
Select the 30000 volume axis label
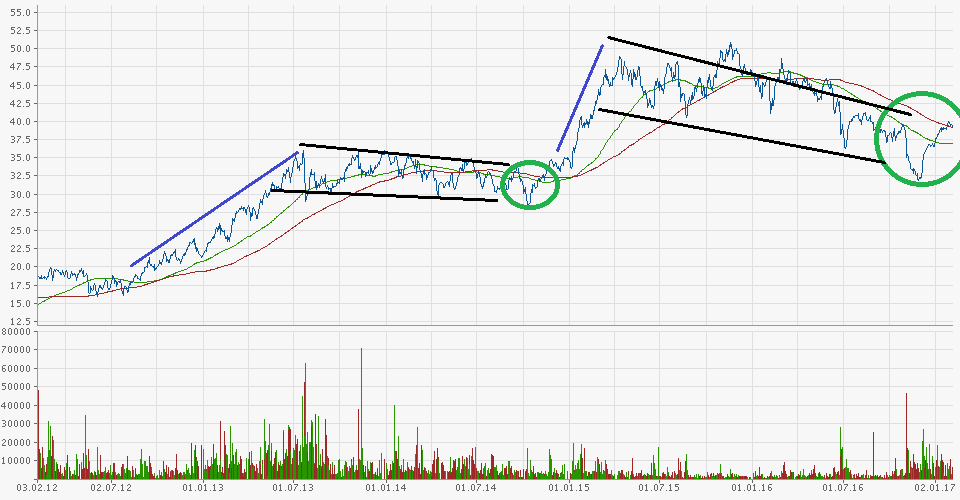(x=15, y=424)
